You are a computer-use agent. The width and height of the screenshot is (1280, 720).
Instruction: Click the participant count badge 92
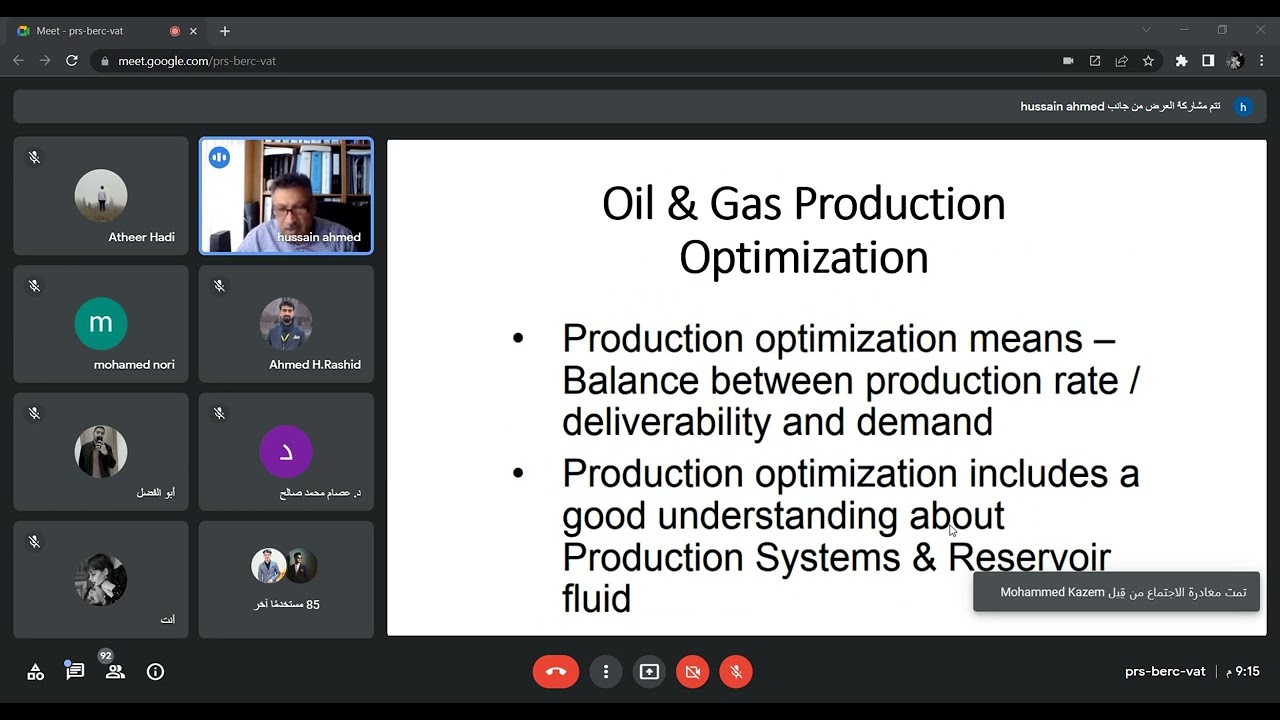pyautogui.click(x=106, y=656)
